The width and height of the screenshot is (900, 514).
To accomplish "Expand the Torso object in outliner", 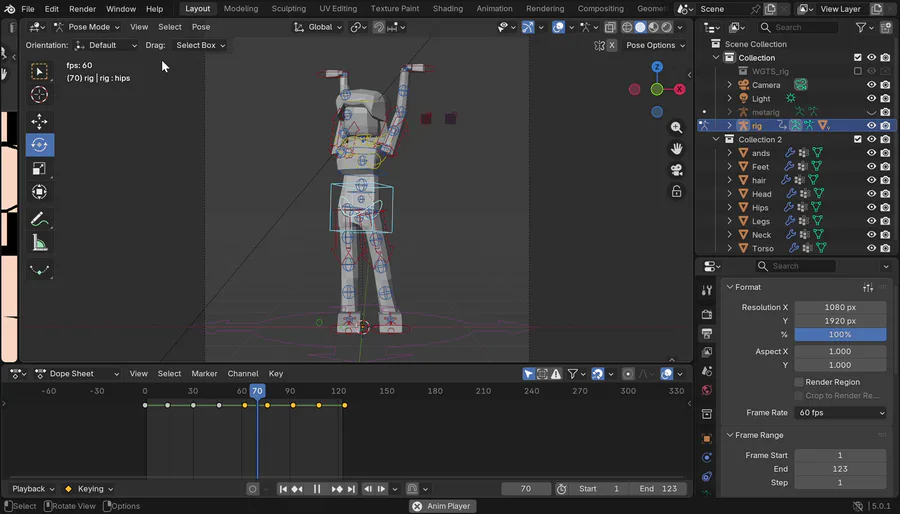I will pyautogui.click(x=729, y=248).
